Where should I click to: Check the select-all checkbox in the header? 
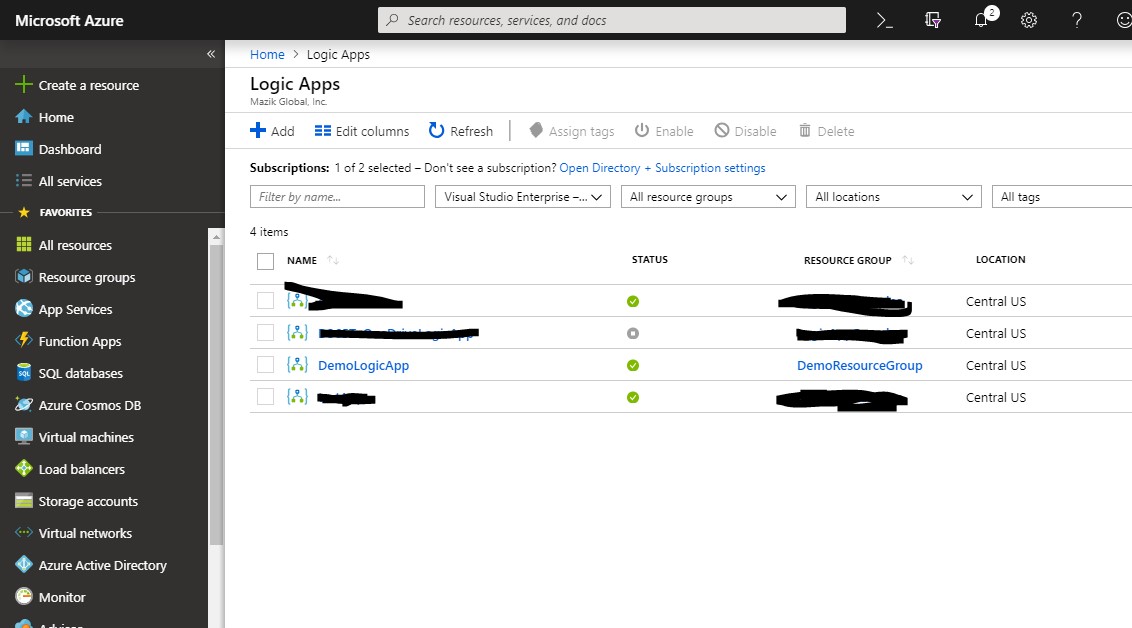265,260
